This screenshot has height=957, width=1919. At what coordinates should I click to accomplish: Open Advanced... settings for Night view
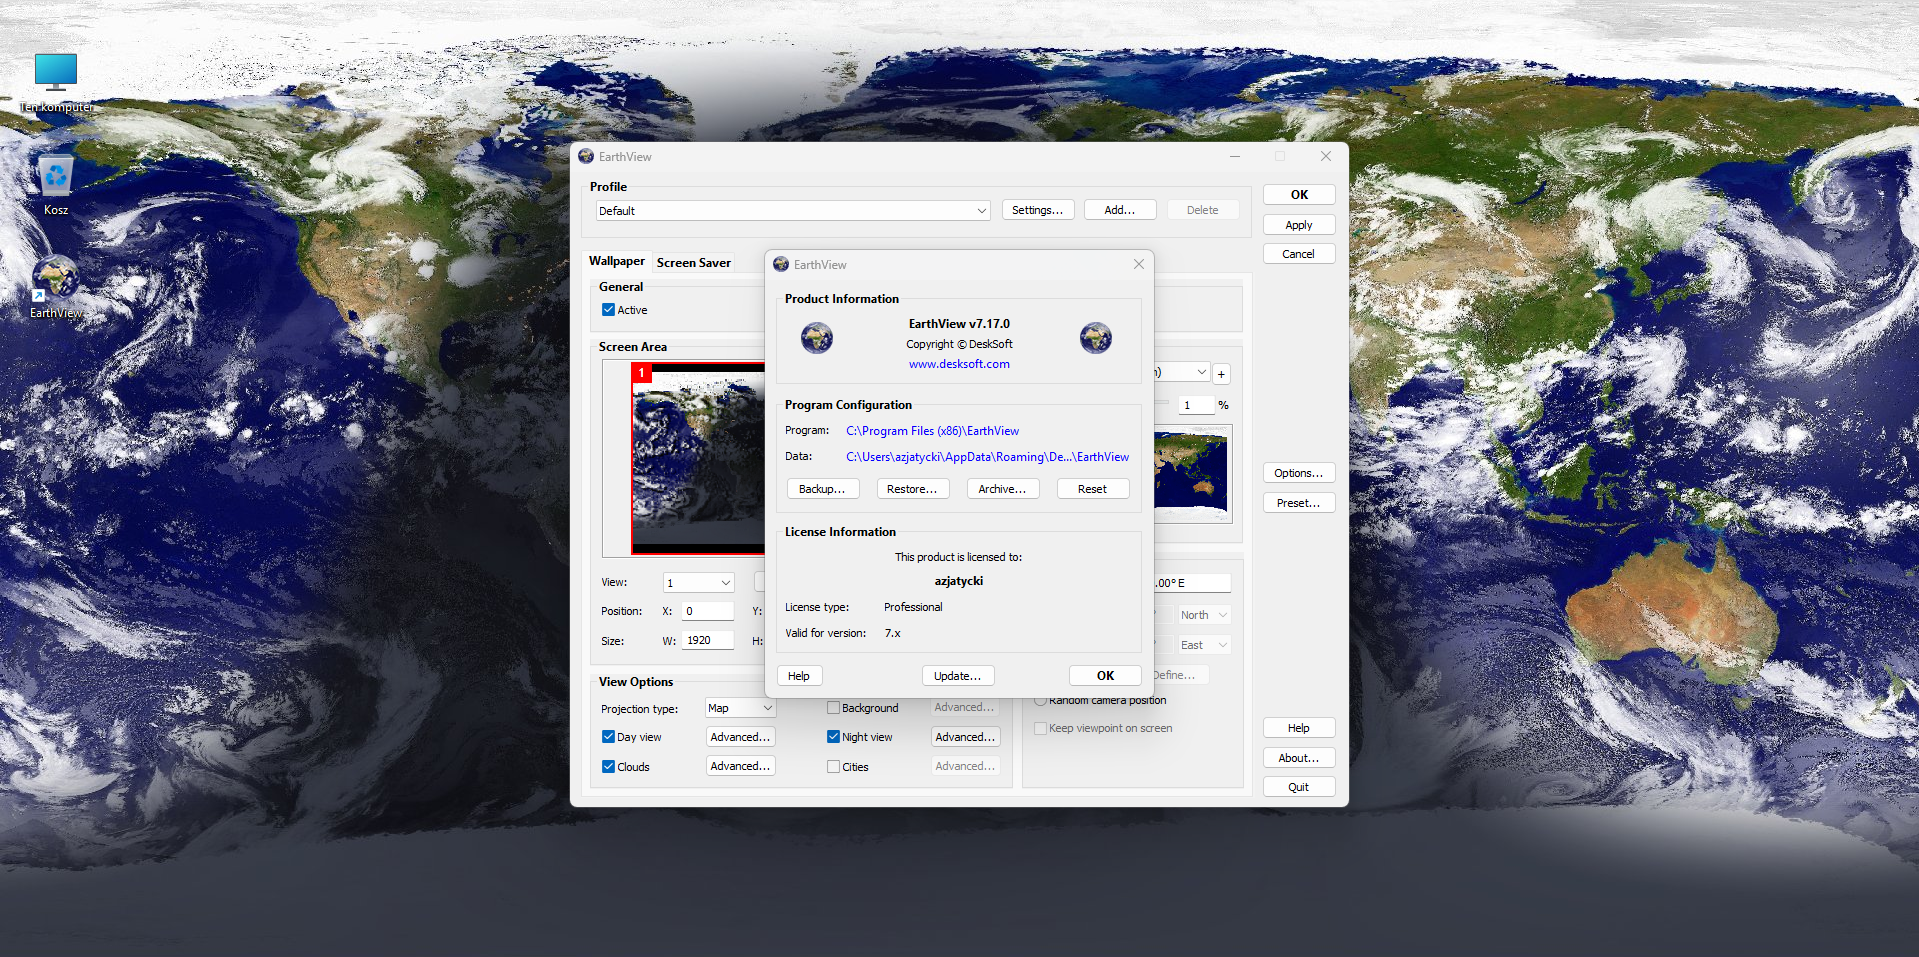965,737
